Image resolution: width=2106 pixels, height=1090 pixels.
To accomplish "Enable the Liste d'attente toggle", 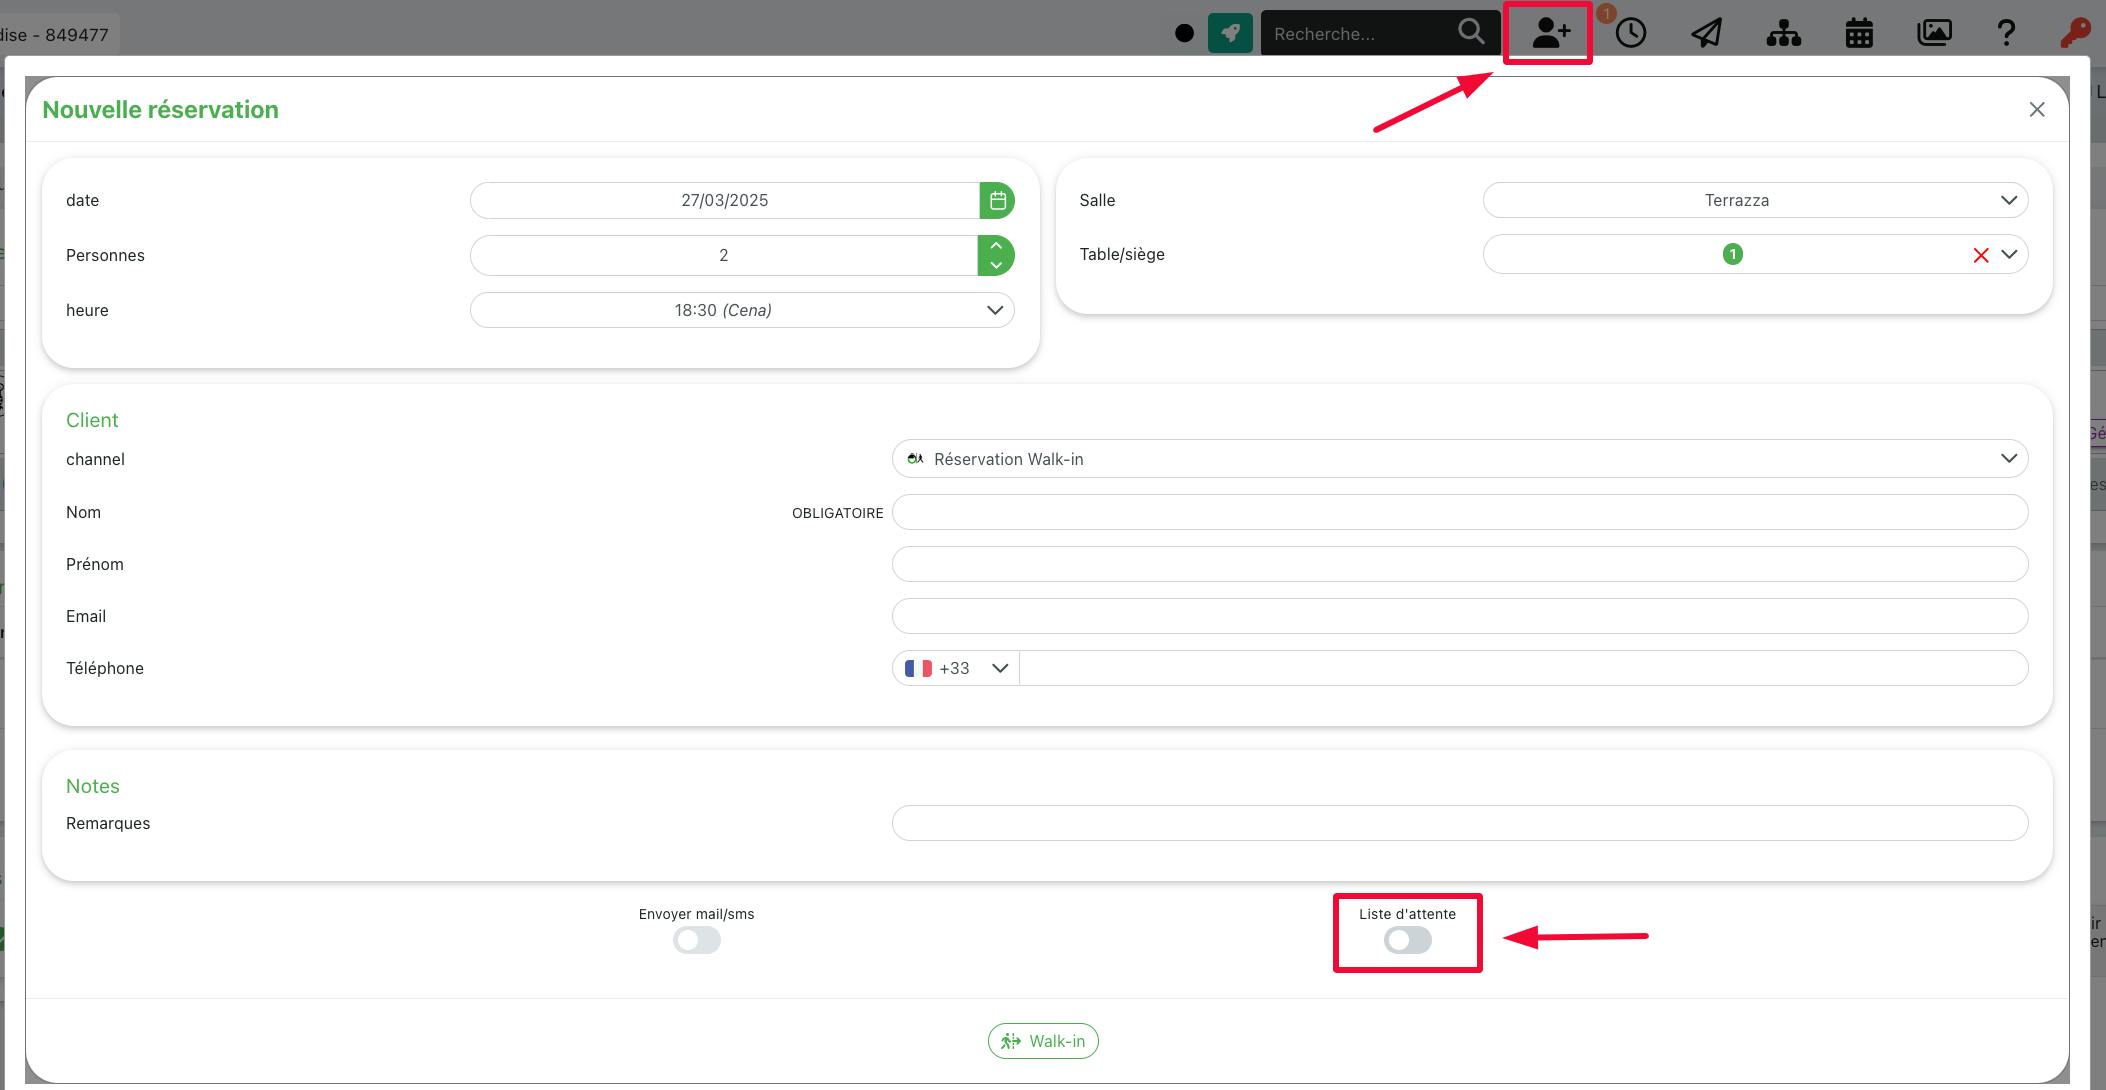I will [x=1407, y=940].
